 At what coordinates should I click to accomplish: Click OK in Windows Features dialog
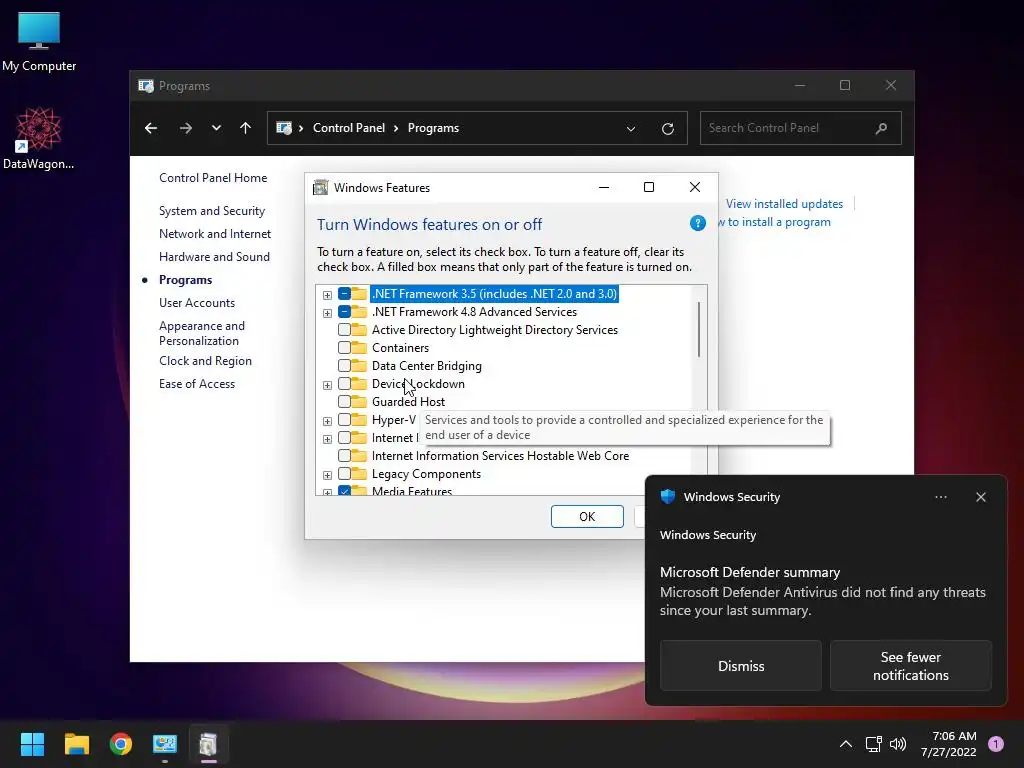(587, 517)
